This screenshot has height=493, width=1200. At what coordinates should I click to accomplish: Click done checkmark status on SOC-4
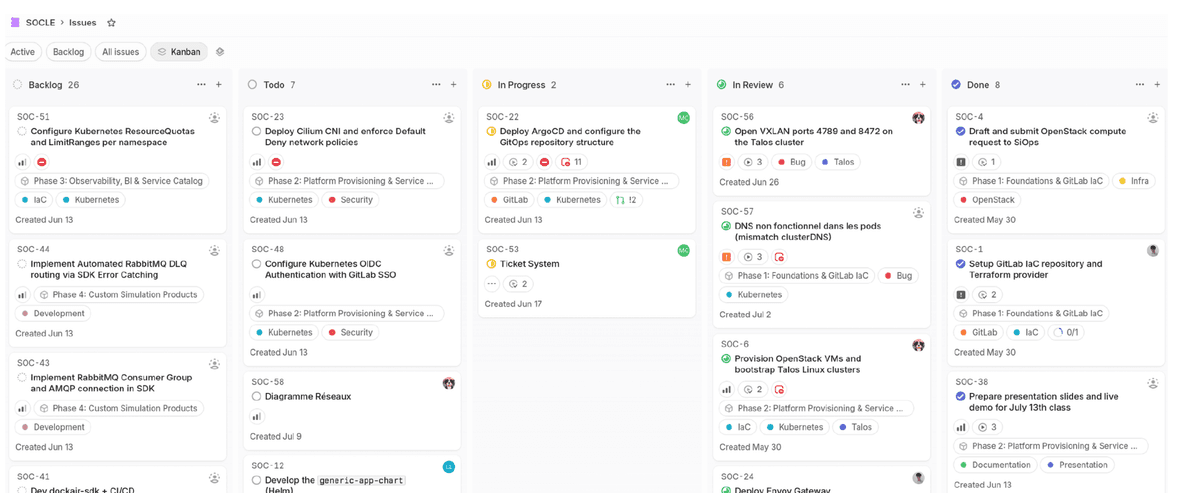pyautogui.click(x=961, y=131)
